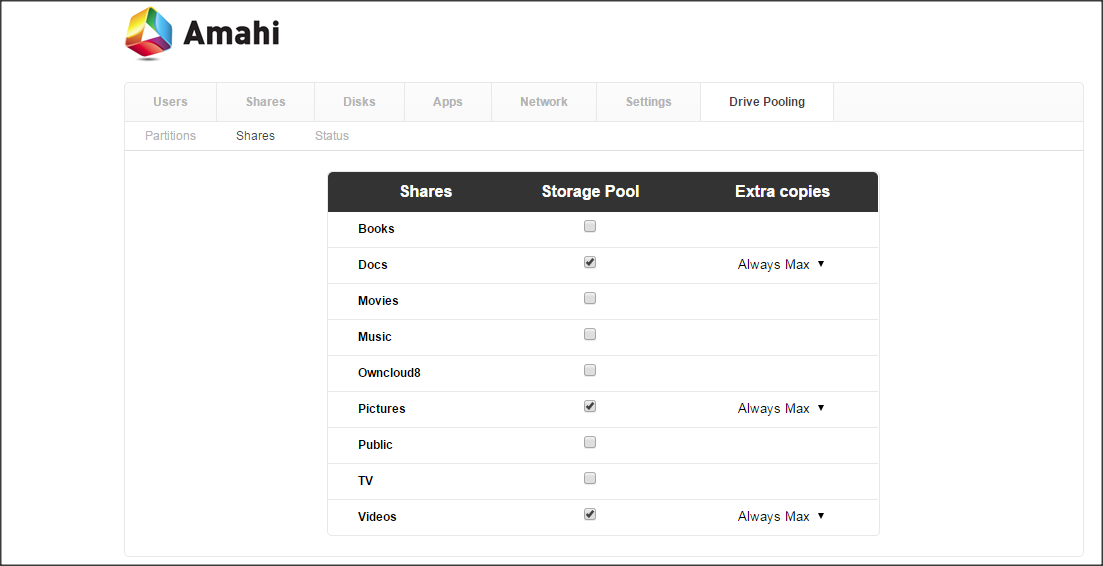This screenshot has width=1103, height=566.
Task: Check the Owncloud8 storage pool box
Action: [590, 370]
